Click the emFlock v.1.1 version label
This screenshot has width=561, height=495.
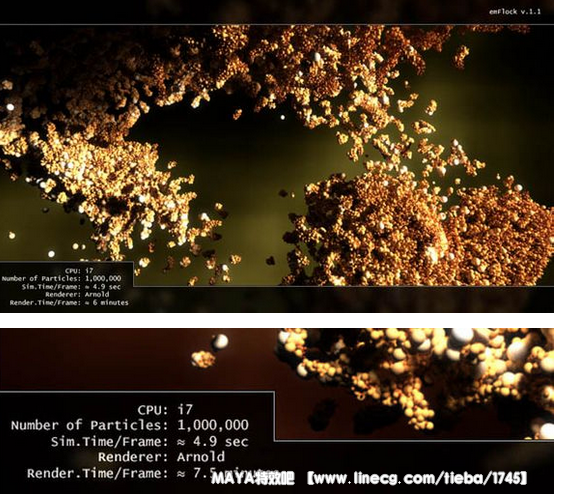pyautogui.click(x=514, y=12)
